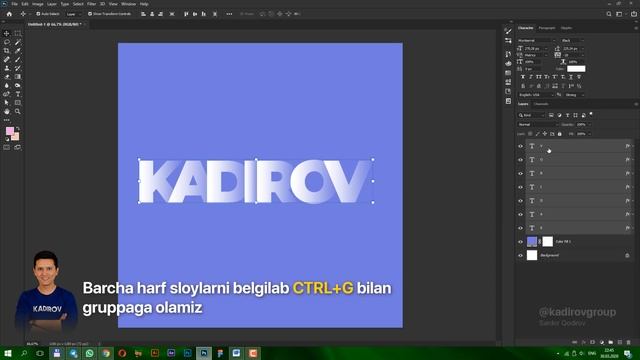This screenshot has height=360, width=640.
Task: Toggle visibility of the Color Fill 1 layer
Action: click(520, 242)
